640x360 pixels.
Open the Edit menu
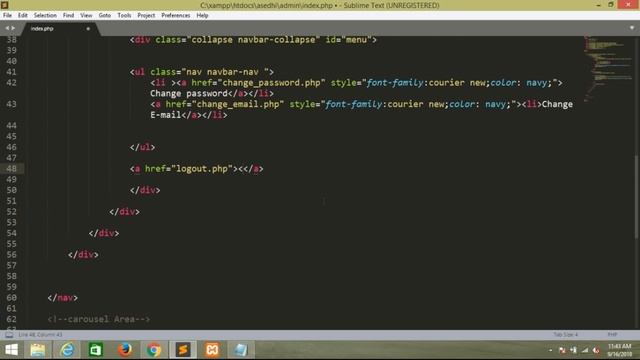22,16
